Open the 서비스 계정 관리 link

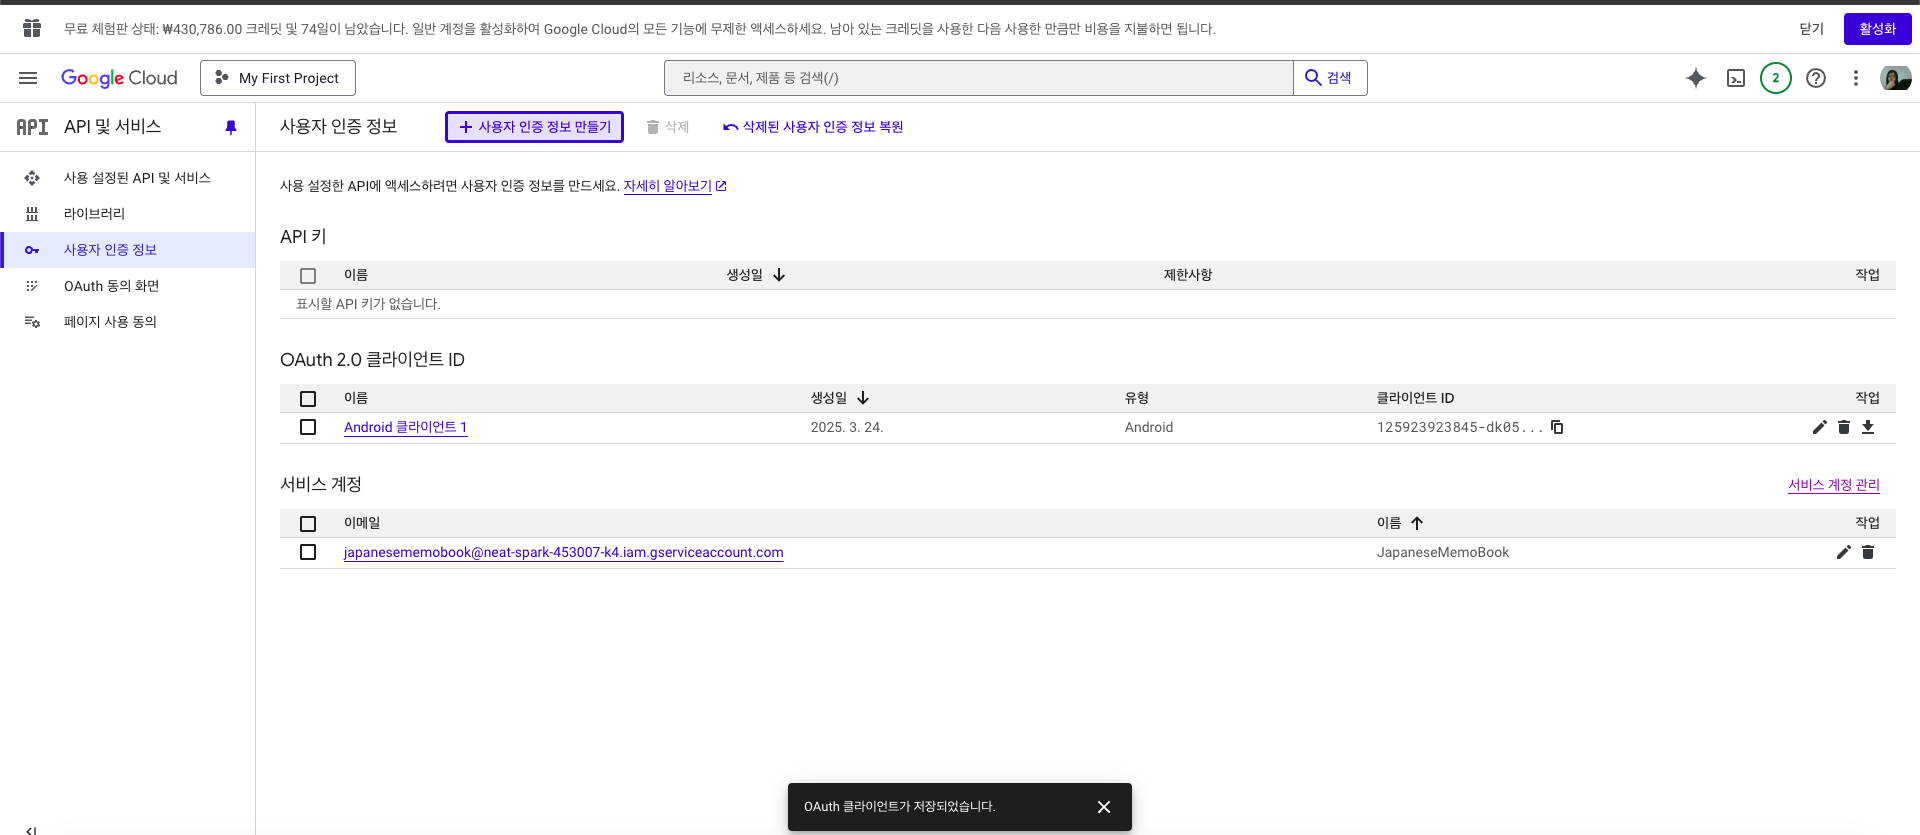pos(1834,485)
